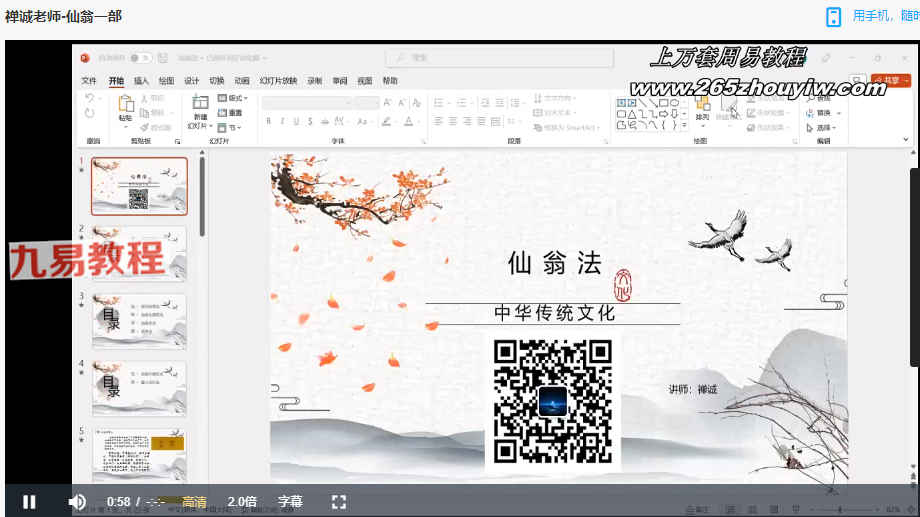The width and height of the screenshot is (920, 517).
Task: Open the 切换 transitions tab
Action: (217, 80)
